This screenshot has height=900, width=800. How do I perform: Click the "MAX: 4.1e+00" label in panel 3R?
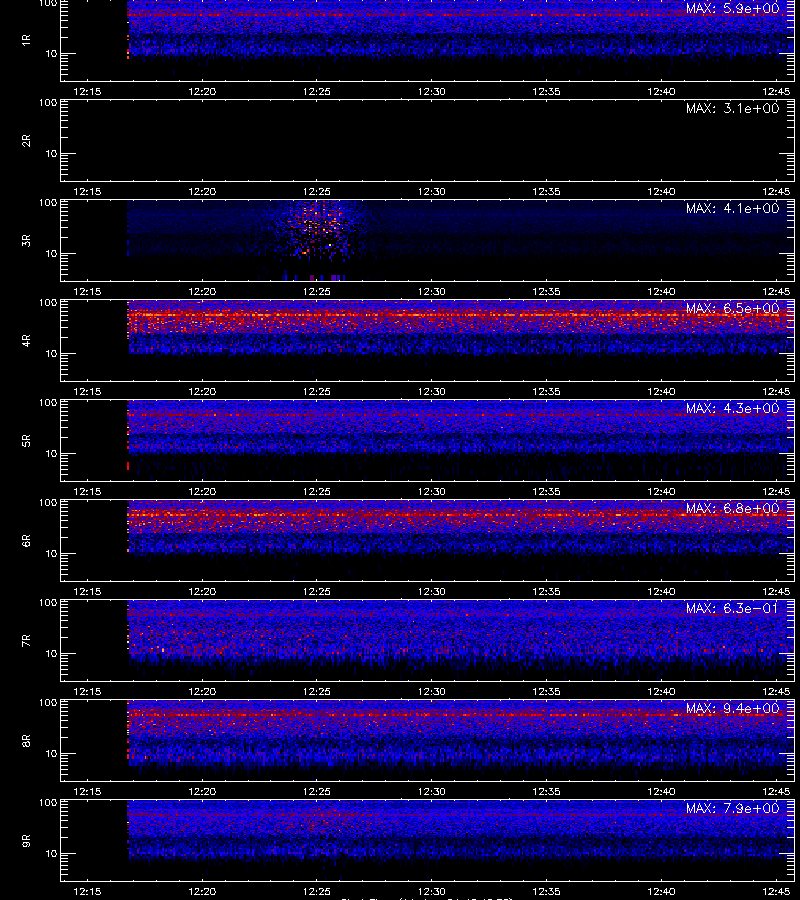click(x=732, y=208)
